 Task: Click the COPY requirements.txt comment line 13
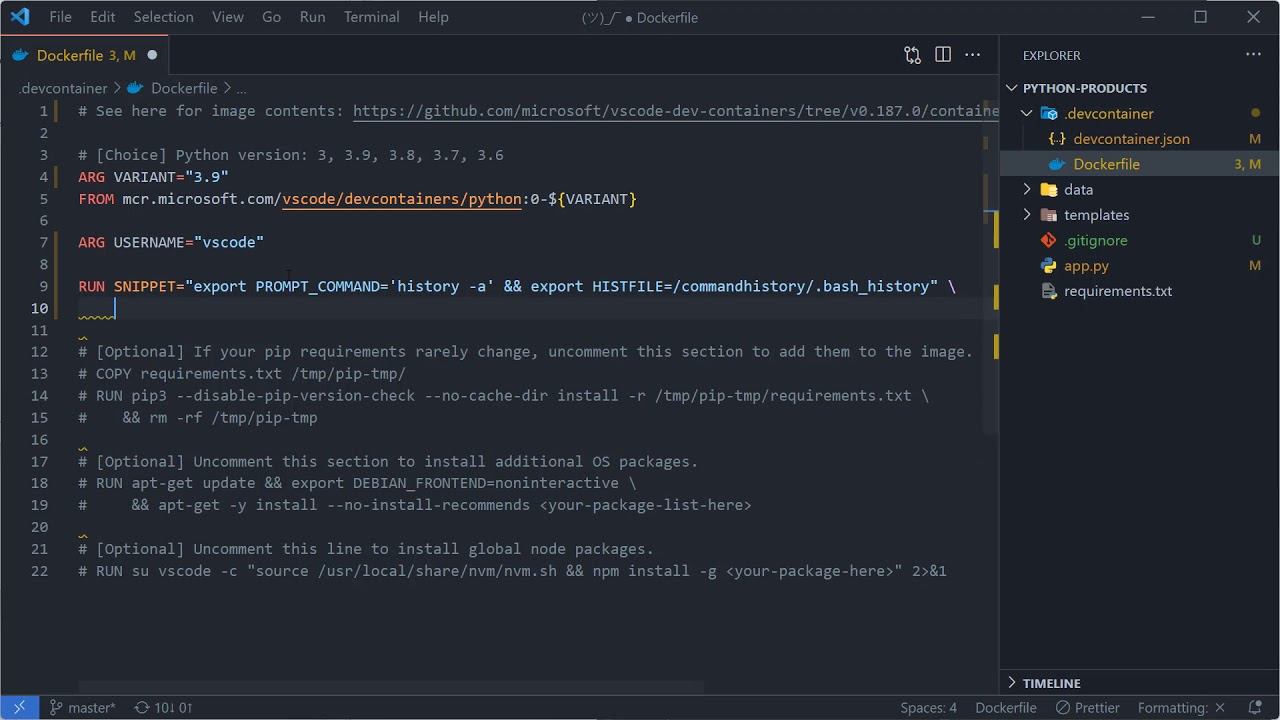tap(242, 374)
